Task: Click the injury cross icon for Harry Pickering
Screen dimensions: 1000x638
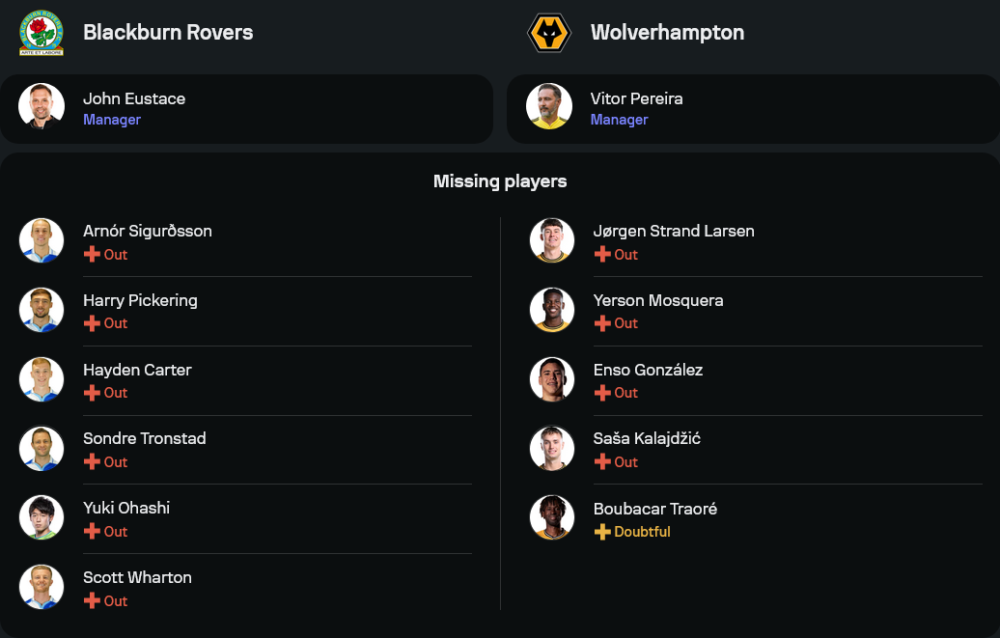Action: point(92,323)
